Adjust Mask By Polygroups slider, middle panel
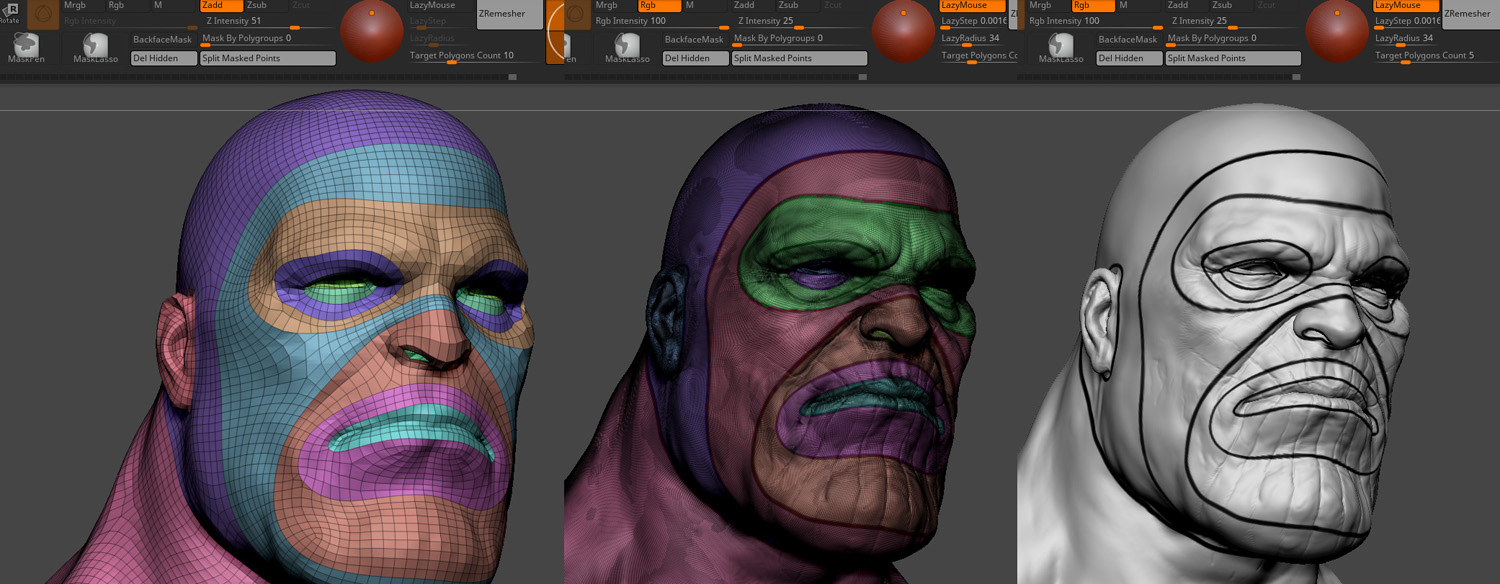 (x=800, y=39)
